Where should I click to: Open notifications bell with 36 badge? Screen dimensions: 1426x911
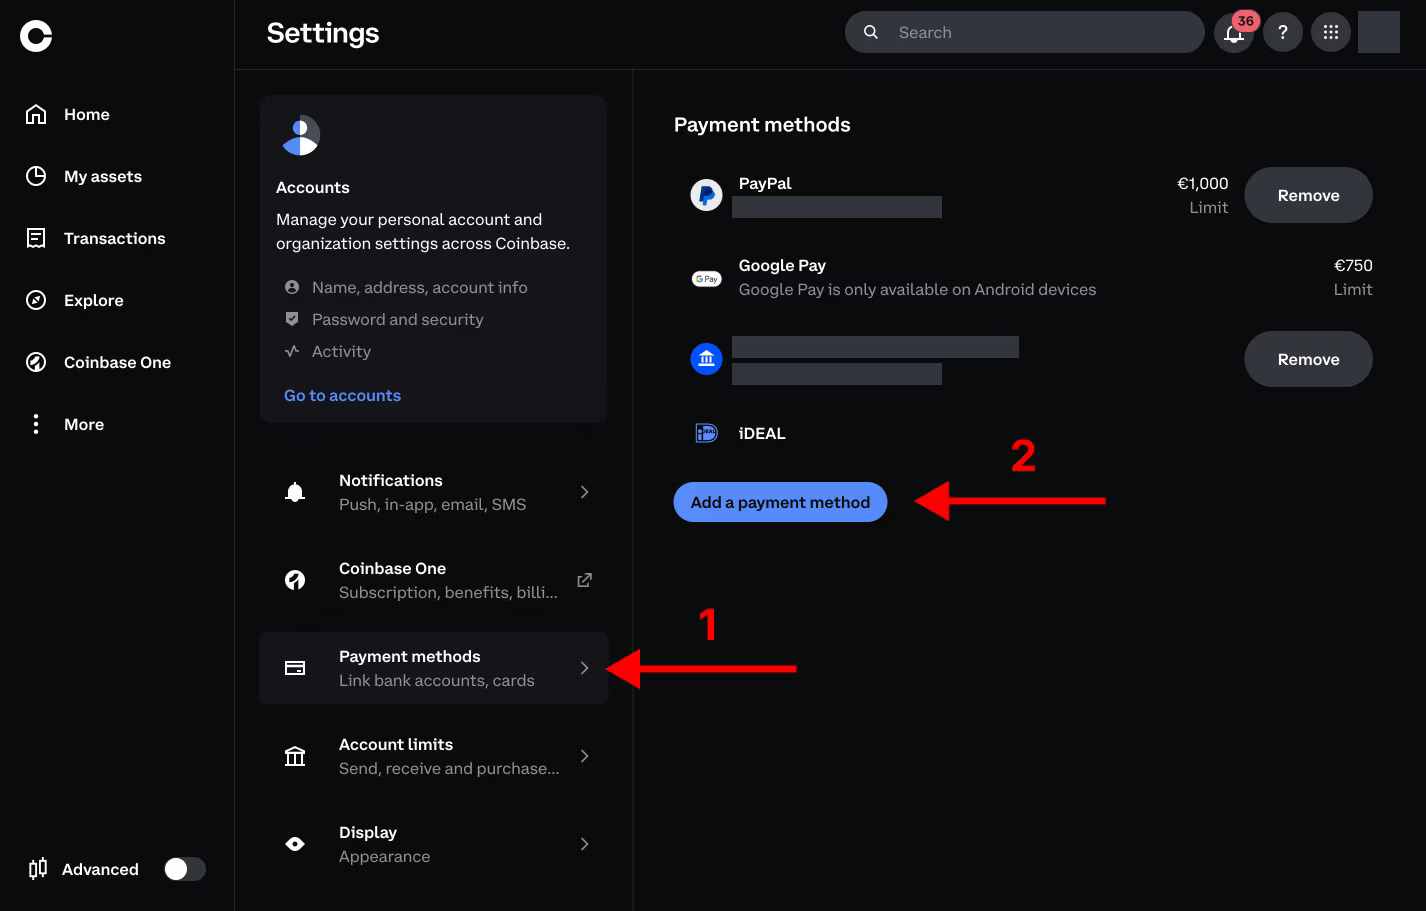[1234, 32]
